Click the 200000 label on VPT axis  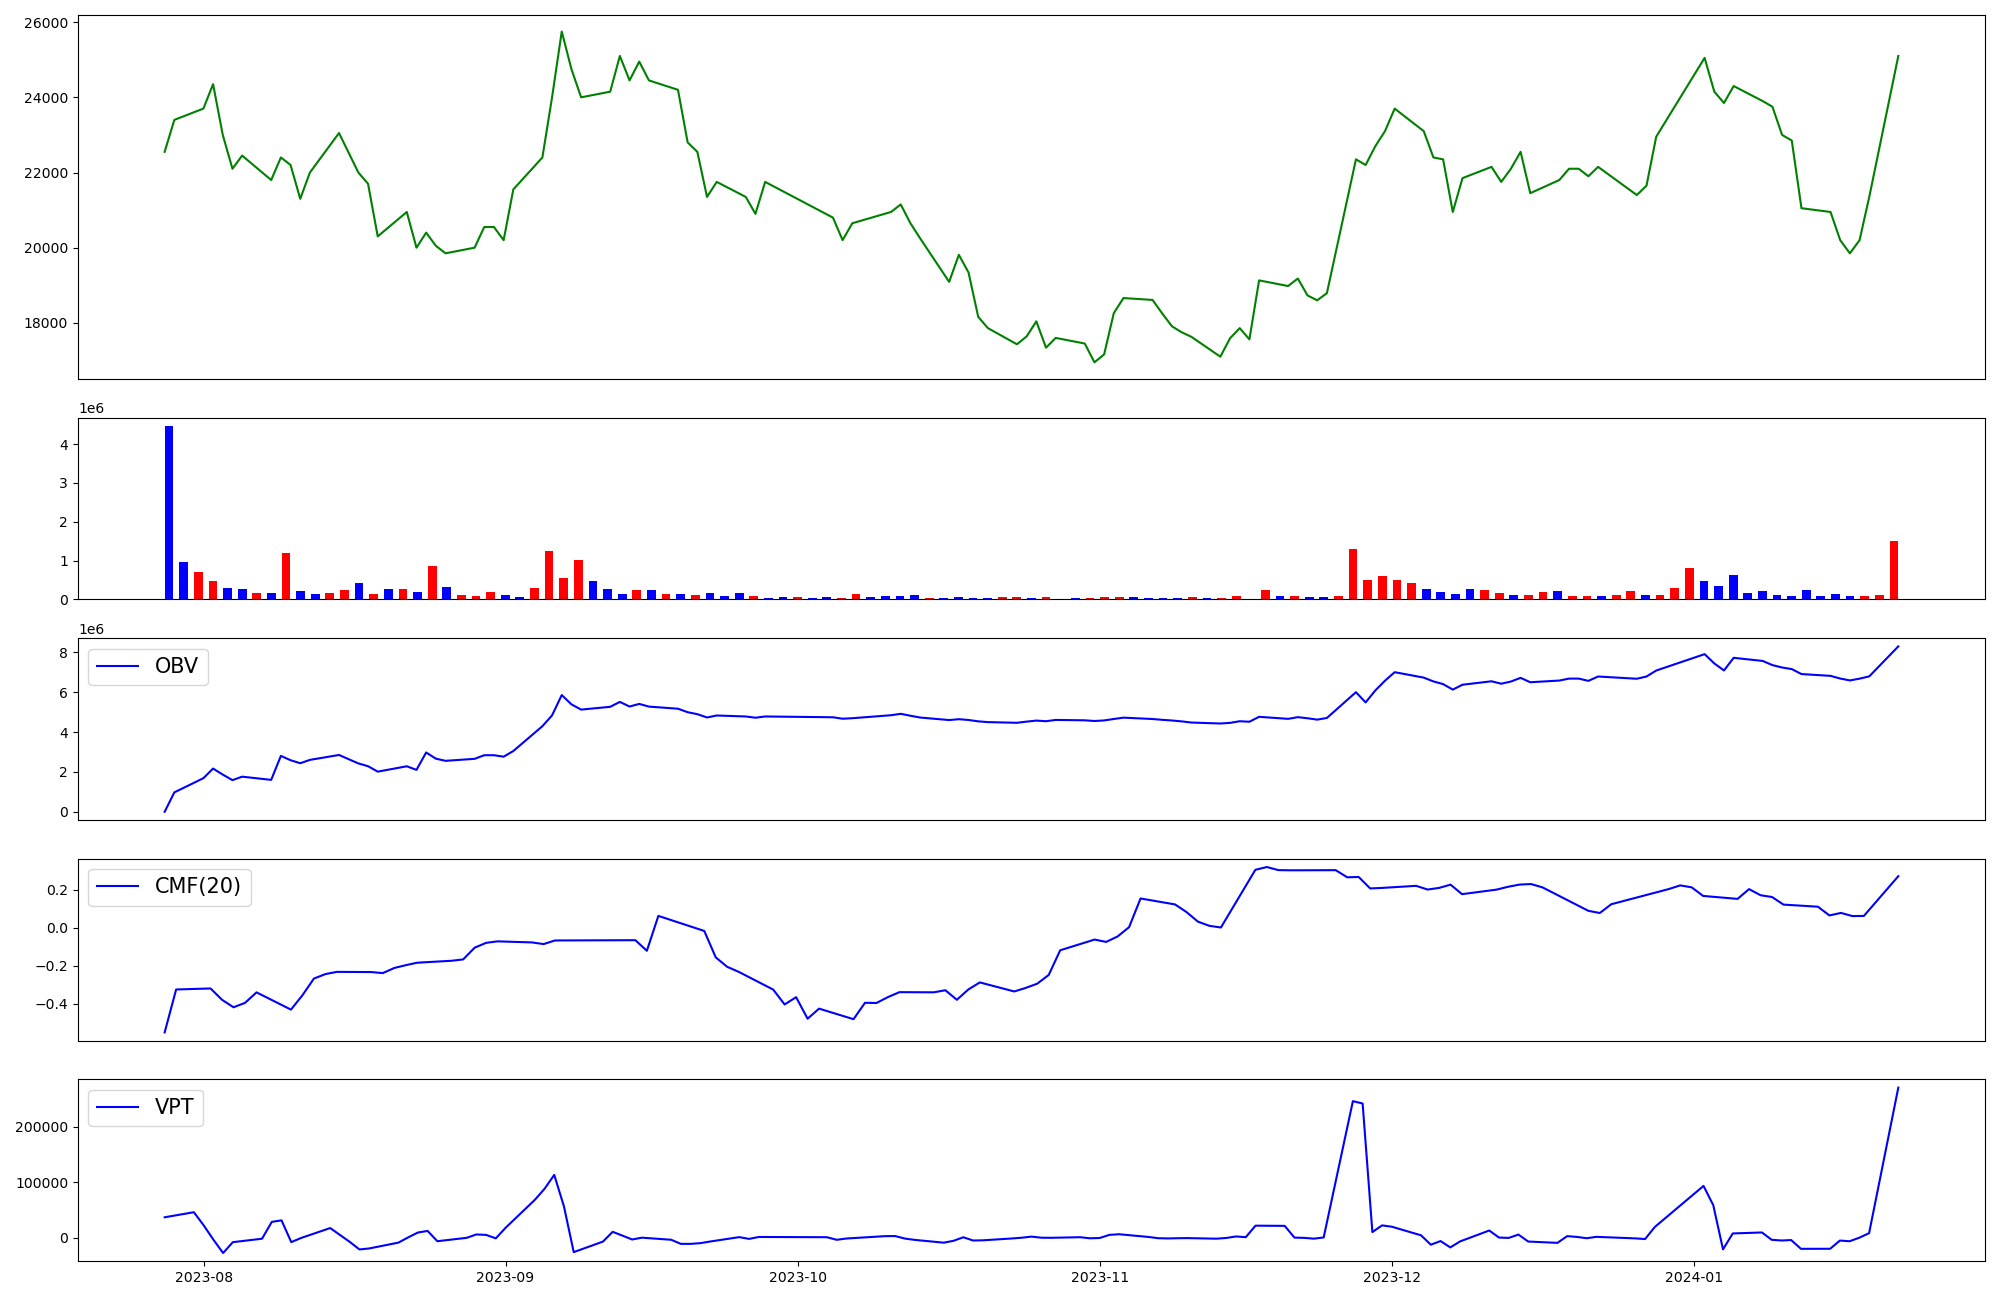[40, 1127]
